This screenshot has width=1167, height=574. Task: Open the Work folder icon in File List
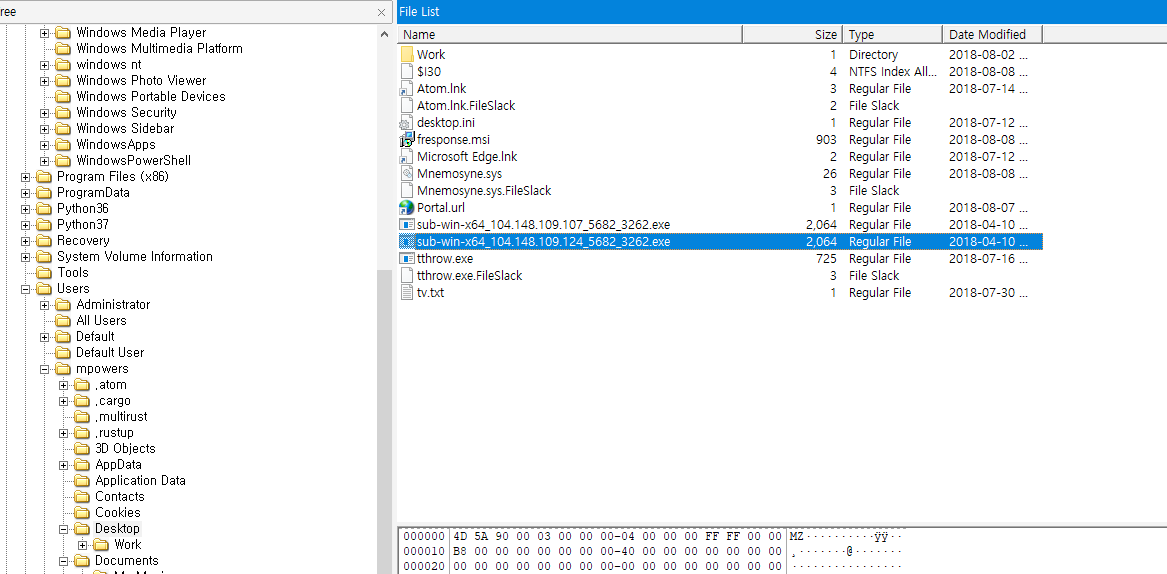pyautogui.click(x=406, y=54)
